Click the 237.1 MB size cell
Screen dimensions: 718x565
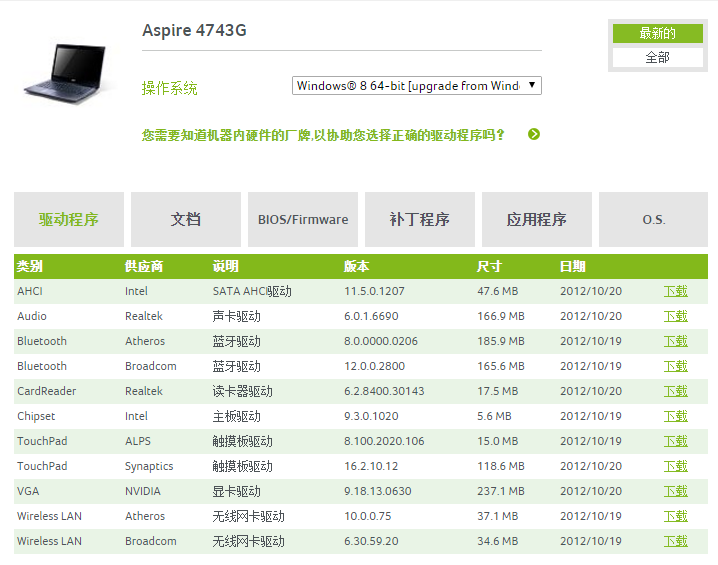[500, 491]
